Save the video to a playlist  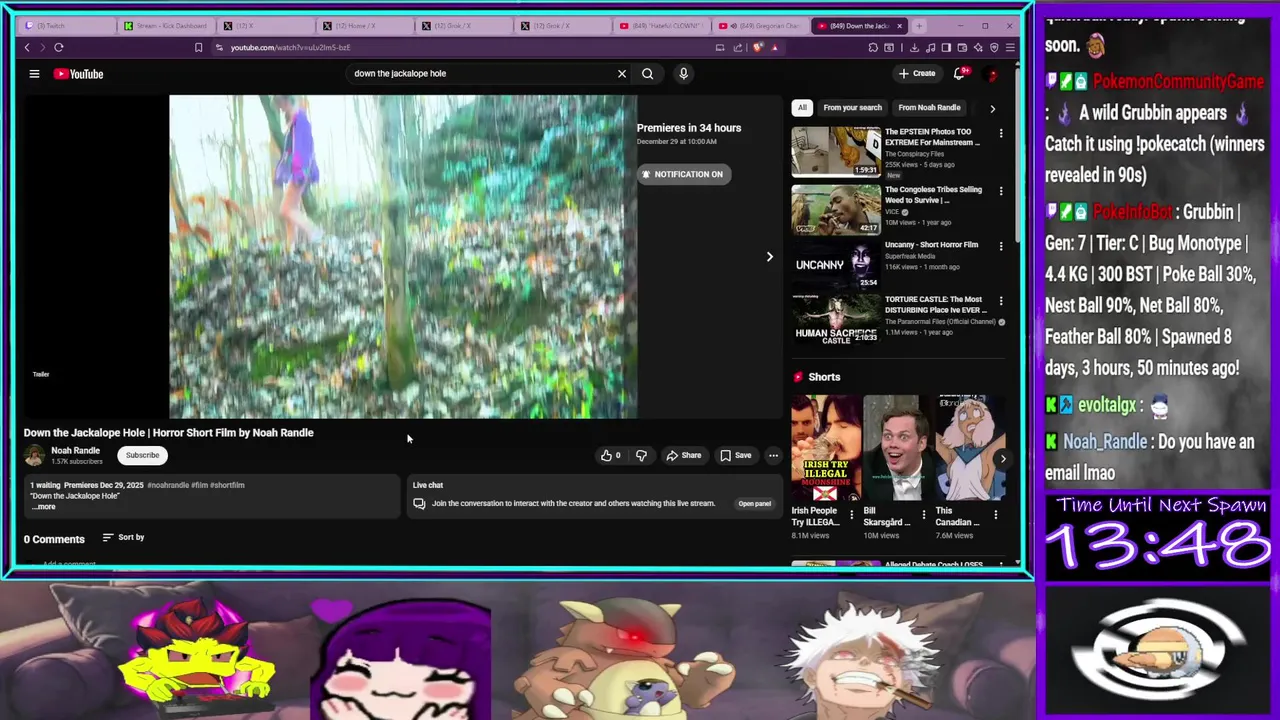pos(736,455)
